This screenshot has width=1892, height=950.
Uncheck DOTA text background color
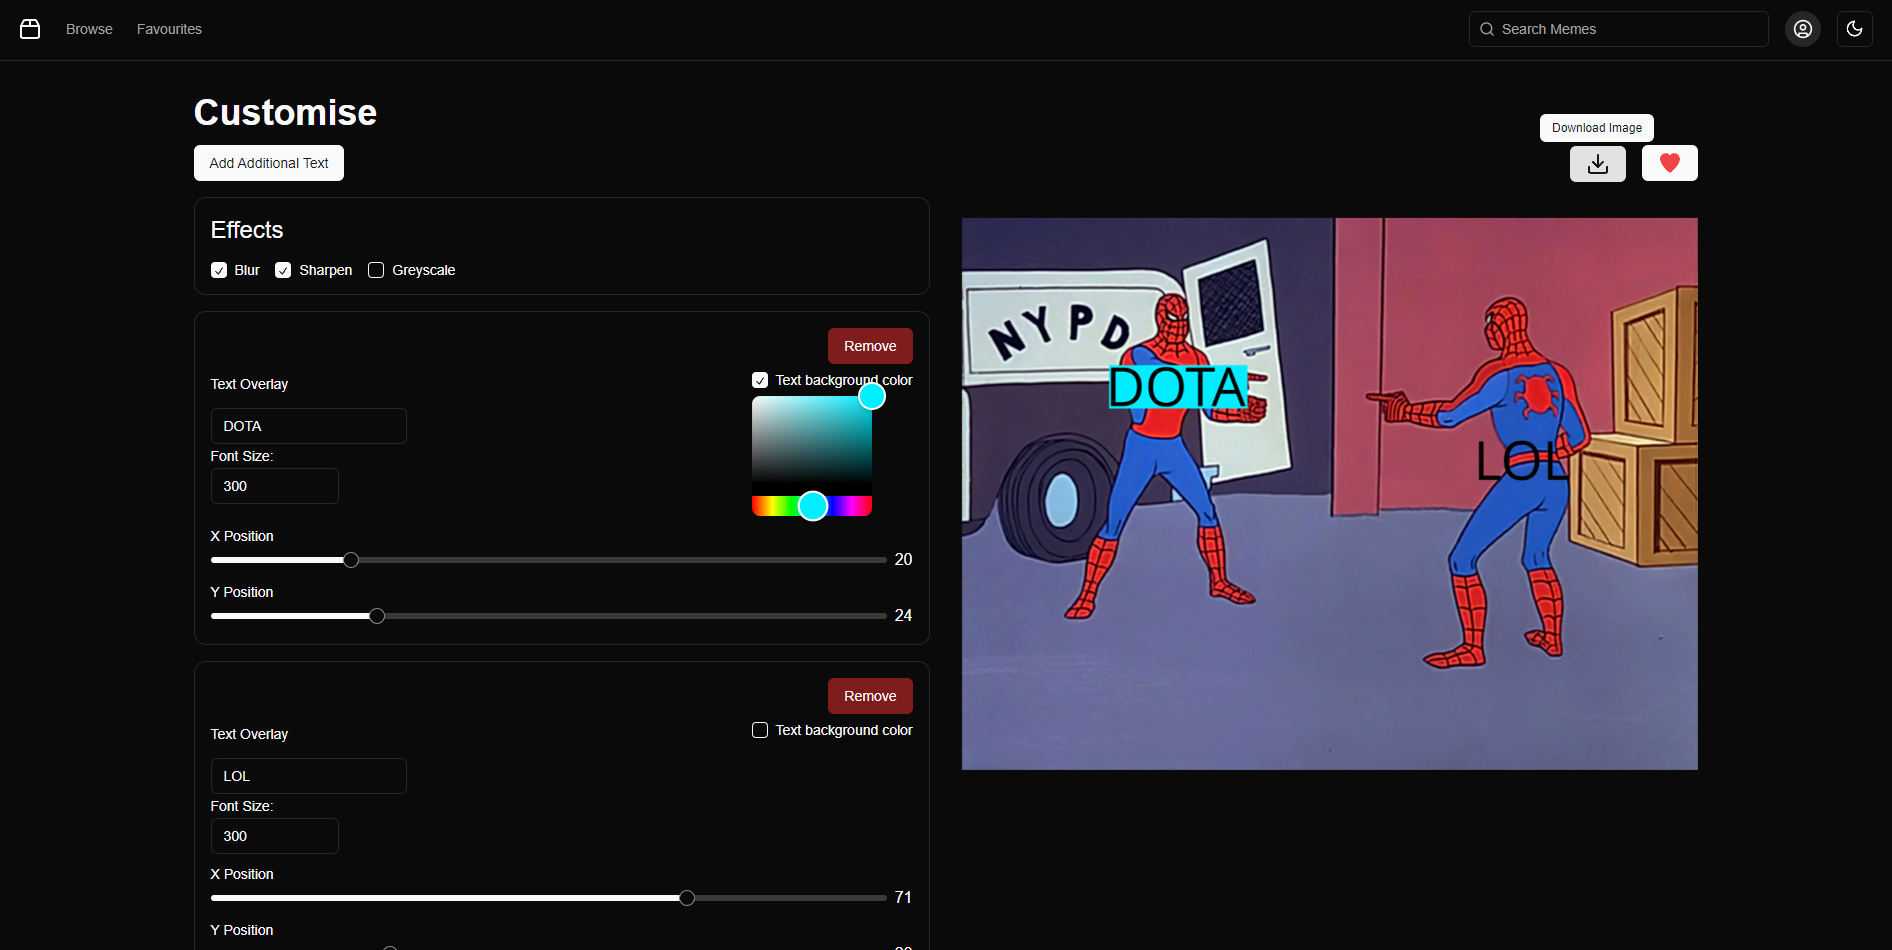760,380
